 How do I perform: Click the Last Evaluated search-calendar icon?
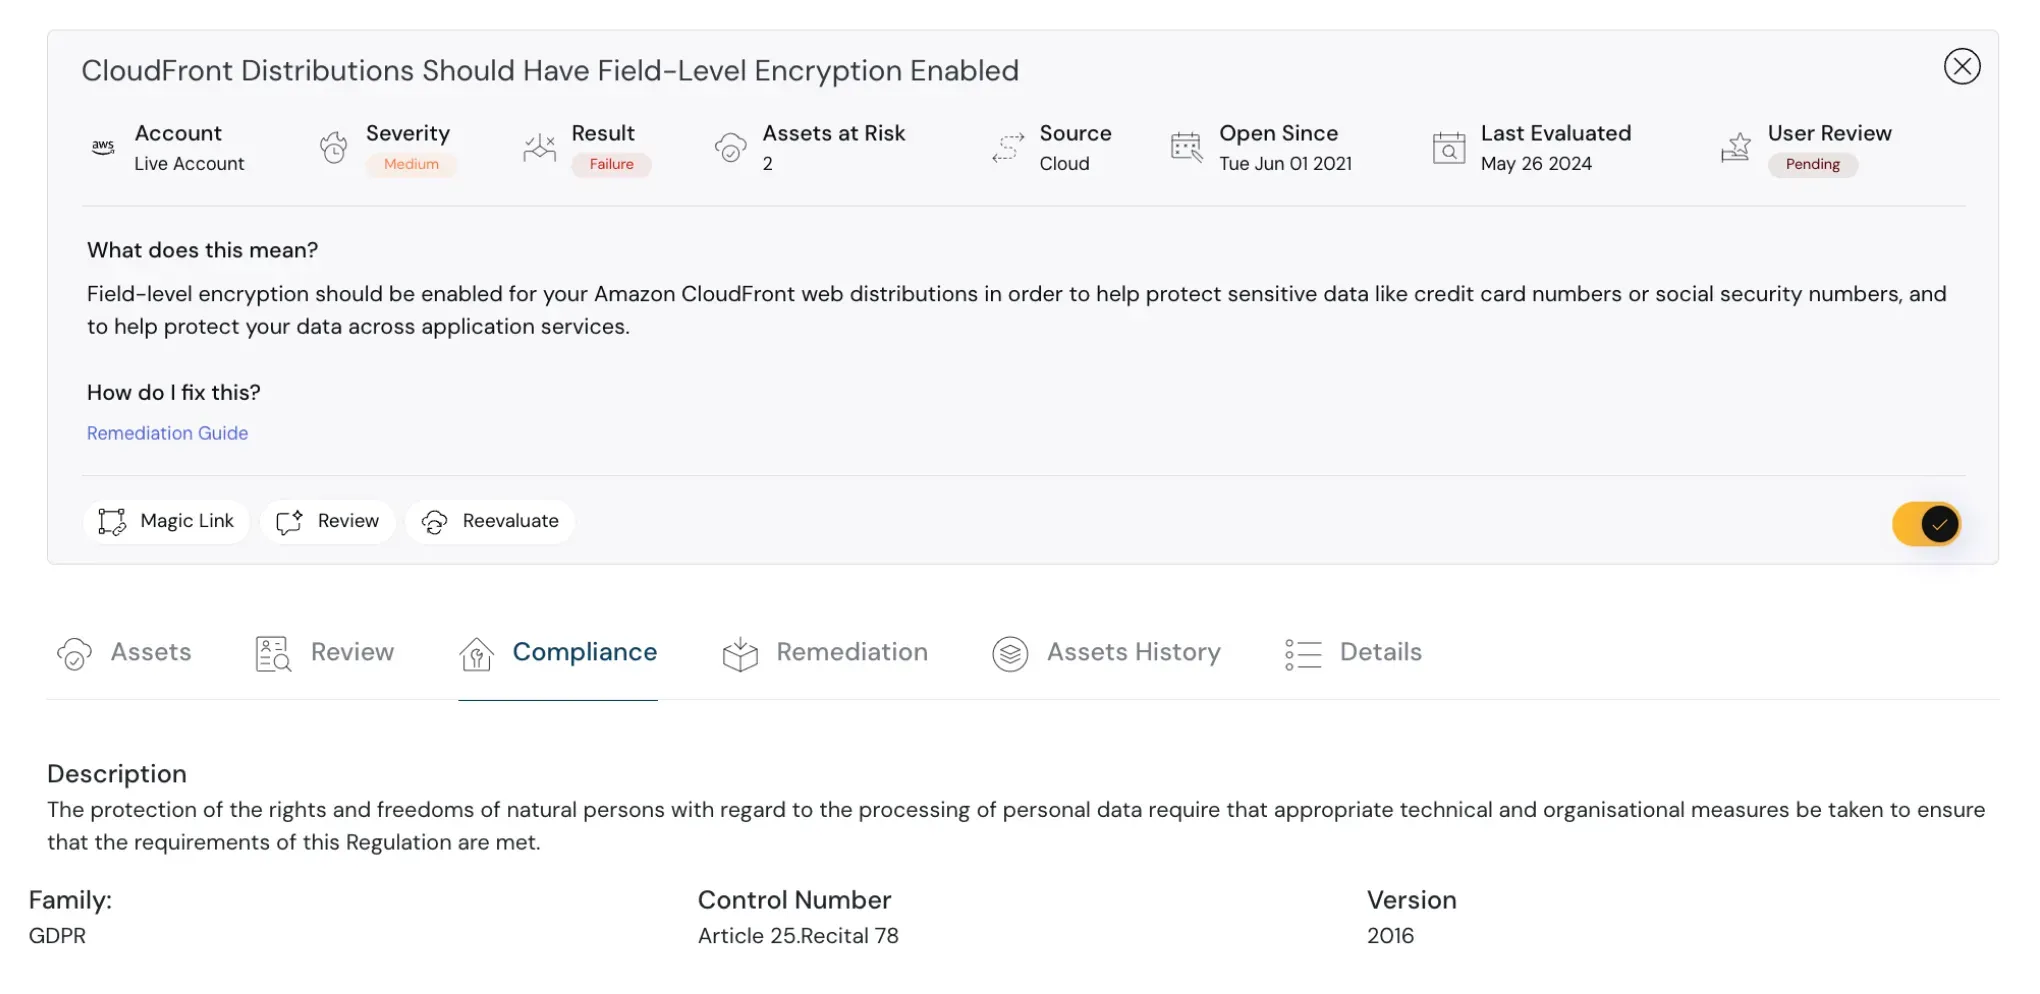click(1447, 147)
